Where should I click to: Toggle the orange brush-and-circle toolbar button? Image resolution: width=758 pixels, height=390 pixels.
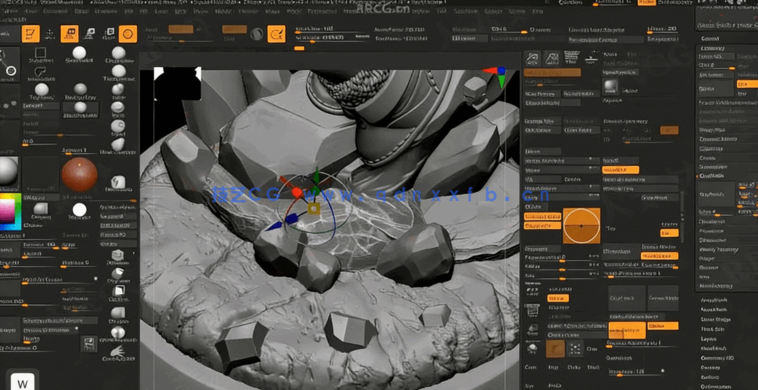(x=276, y=34)
